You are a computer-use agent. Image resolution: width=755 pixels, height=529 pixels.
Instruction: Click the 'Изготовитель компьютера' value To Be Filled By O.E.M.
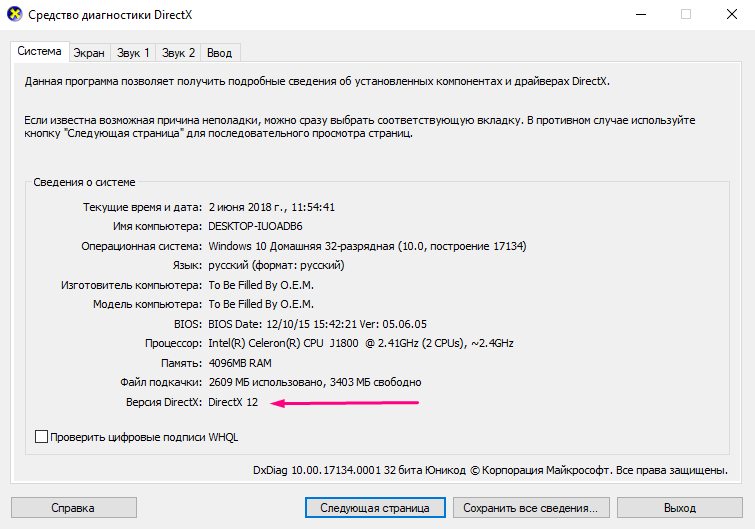(261, 285)
